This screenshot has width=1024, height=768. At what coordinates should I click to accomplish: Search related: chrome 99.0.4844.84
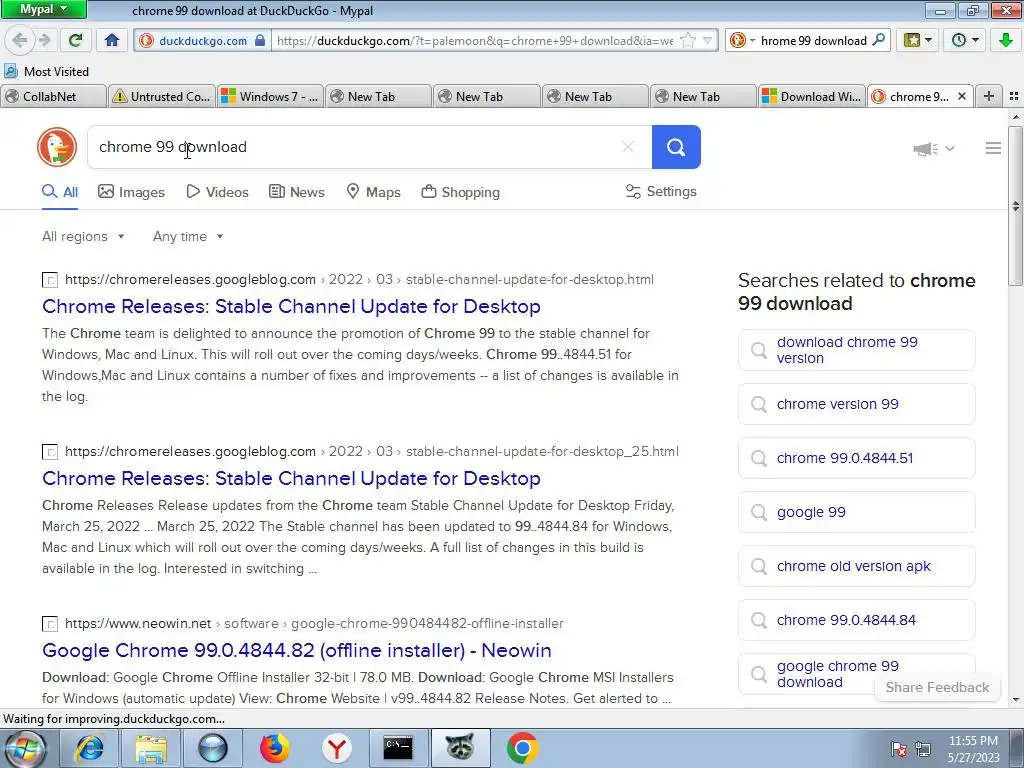[x=857, y=620]
